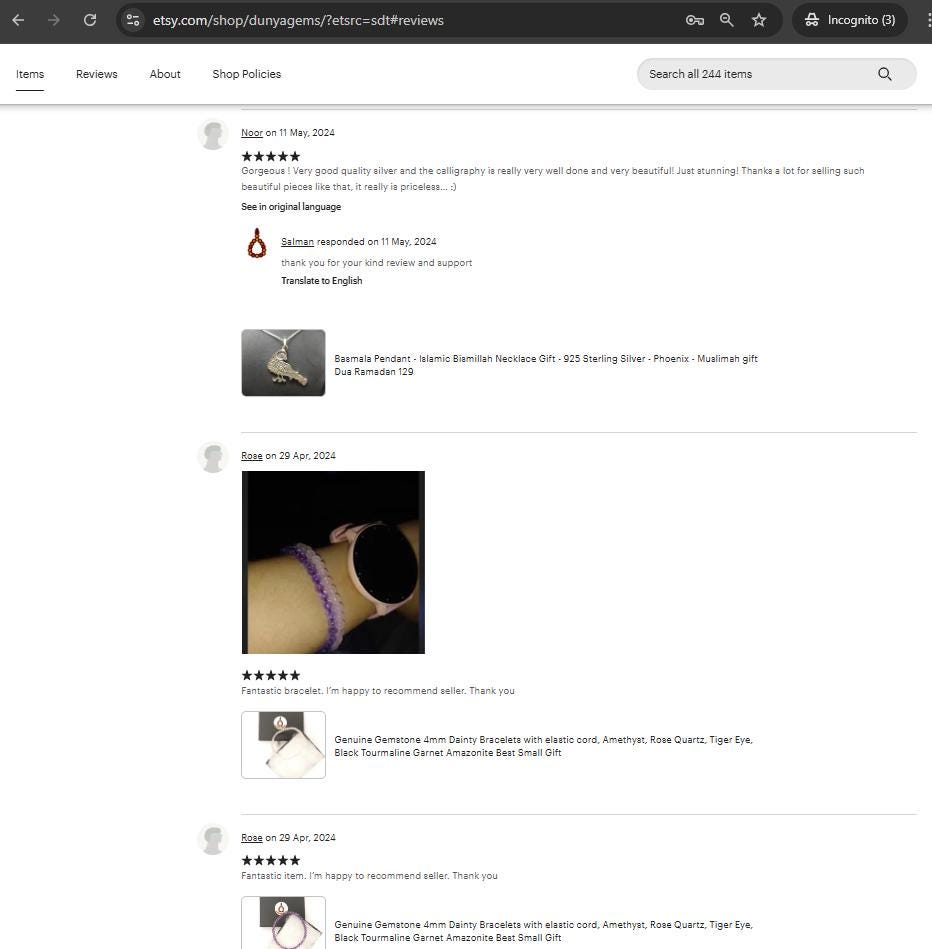
Task: Click Noor's avatar picture
Action: 213,134
